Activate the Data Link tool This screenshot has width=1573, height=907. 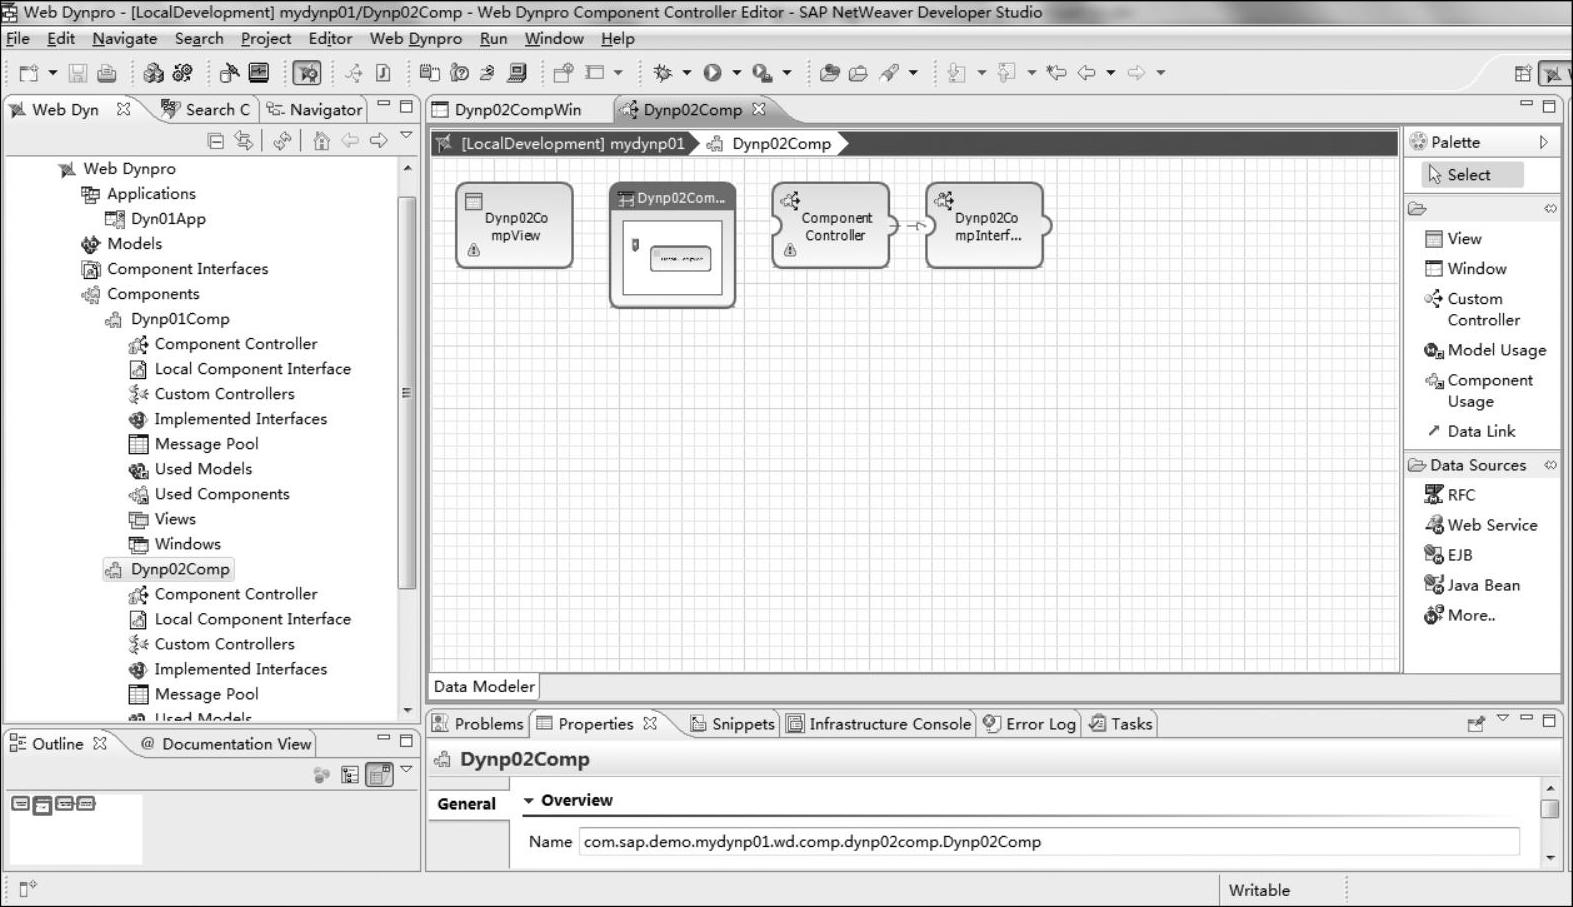click(x=1470, y=431)
